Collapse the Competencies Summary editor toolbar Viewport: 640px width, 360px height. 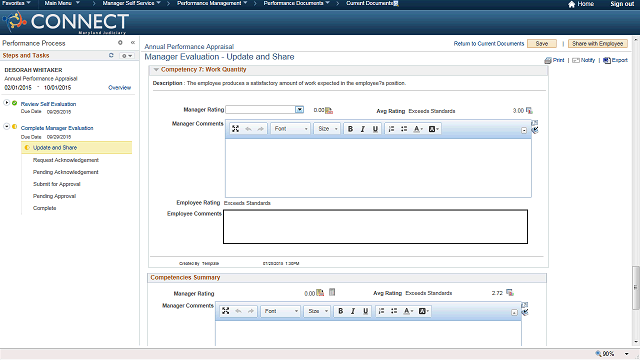[514, 313]
